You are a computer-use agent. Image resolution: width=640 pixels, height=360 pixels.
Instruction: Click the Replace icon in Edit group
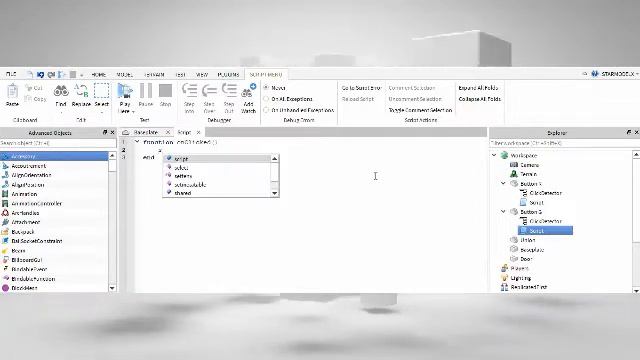[x=81, y=91]
